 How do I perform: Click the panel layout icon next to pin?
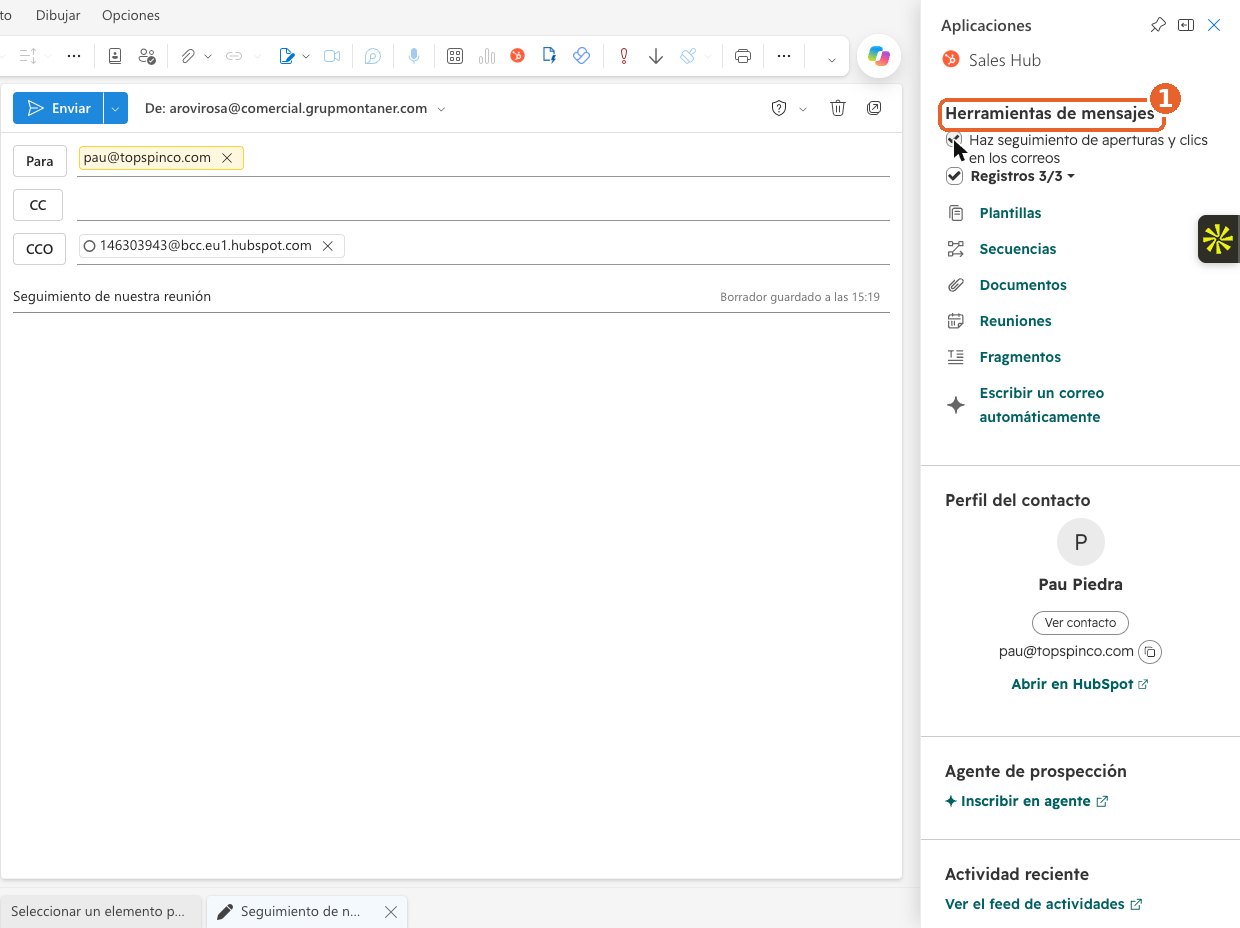pyautogui.click(x=1186, y=26)
